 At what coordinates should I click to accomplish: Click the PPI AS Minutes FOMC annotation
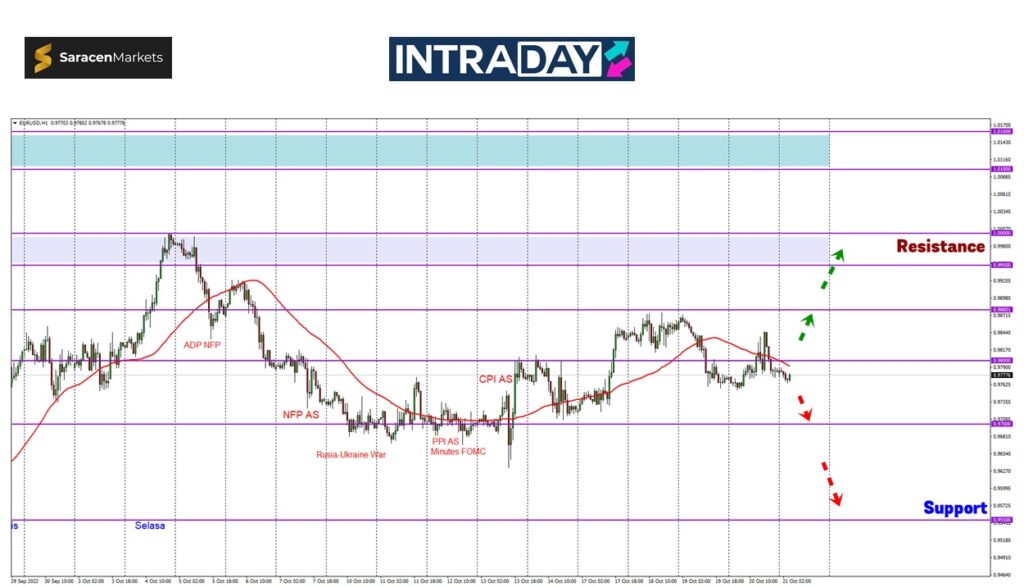[458, 446]
